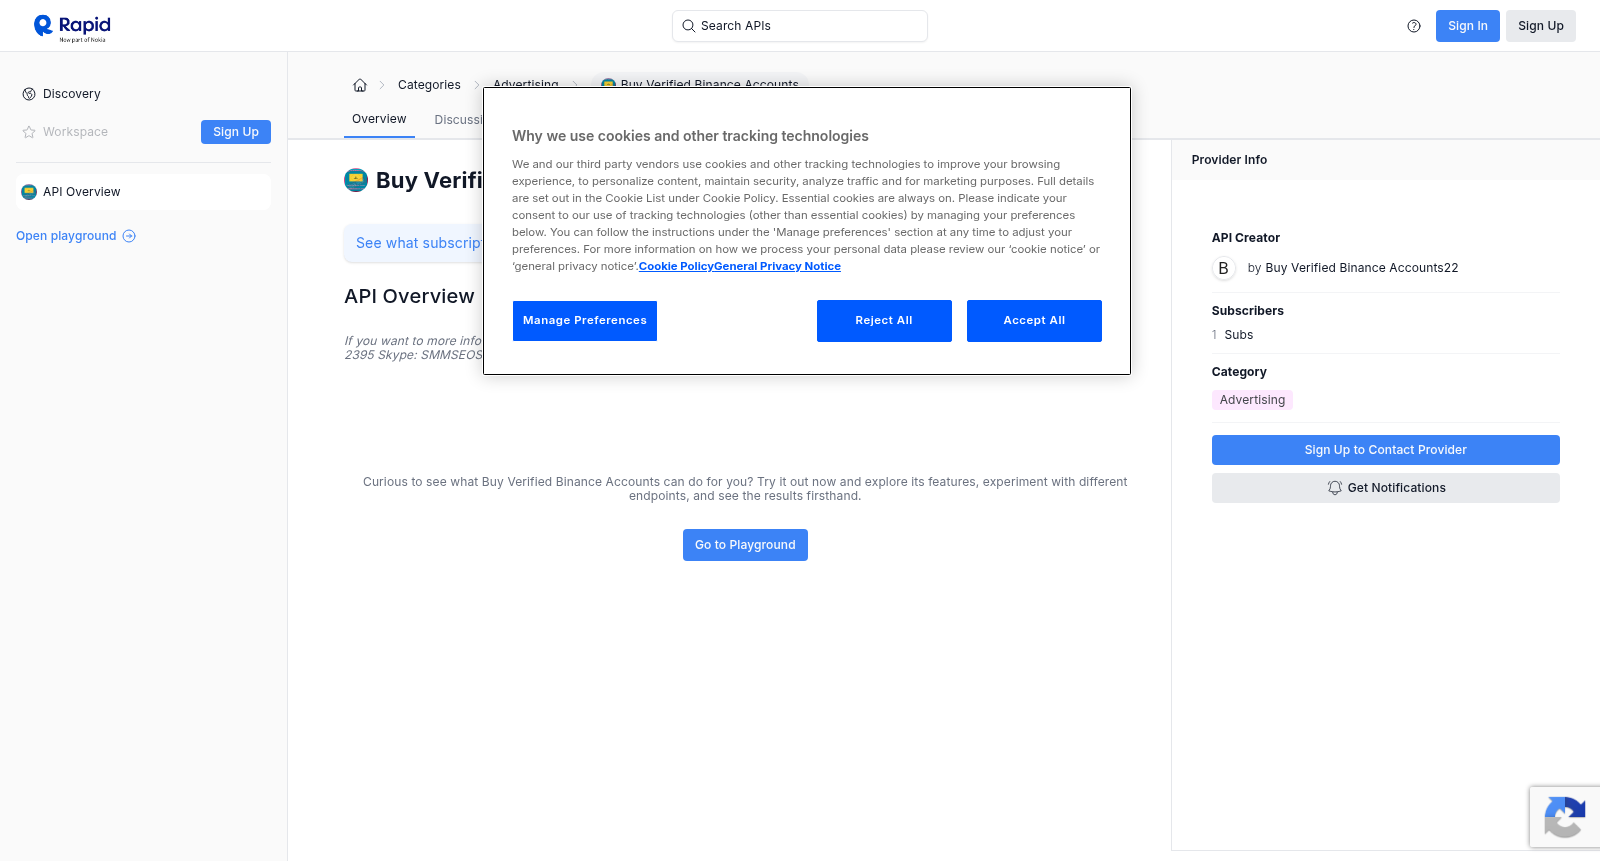Go to home via breadcrumb house icon

coord(360,85)
